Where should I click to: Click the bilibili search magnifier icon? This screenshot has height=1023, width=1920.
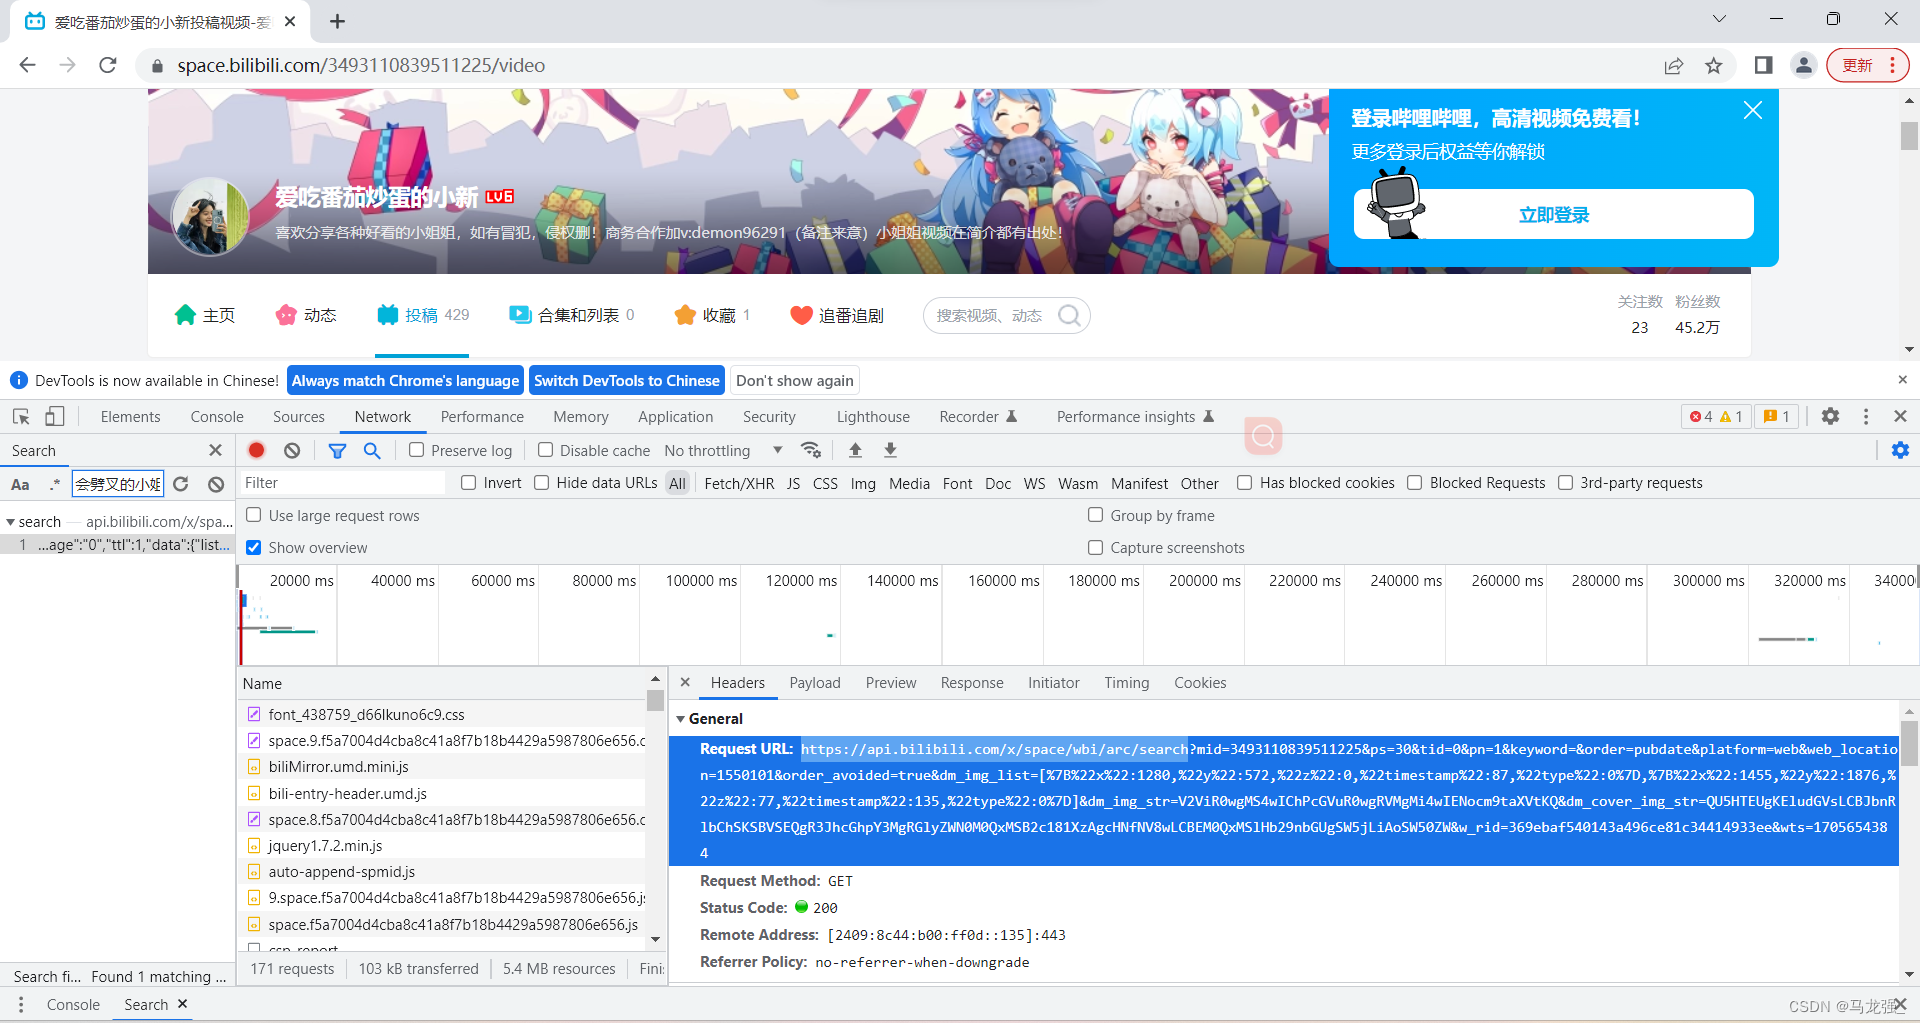pos(1069,315)
